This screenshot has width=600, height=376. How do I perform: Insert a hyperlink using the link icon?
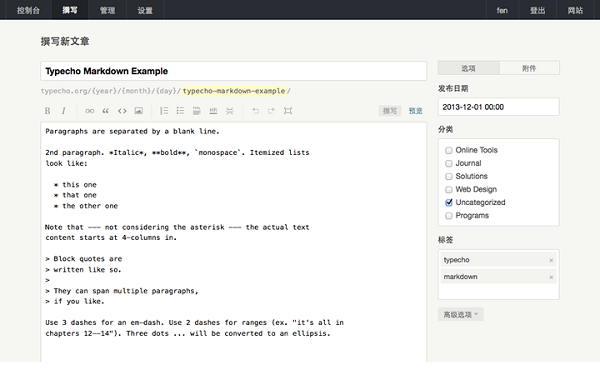(x=90, y=111)
